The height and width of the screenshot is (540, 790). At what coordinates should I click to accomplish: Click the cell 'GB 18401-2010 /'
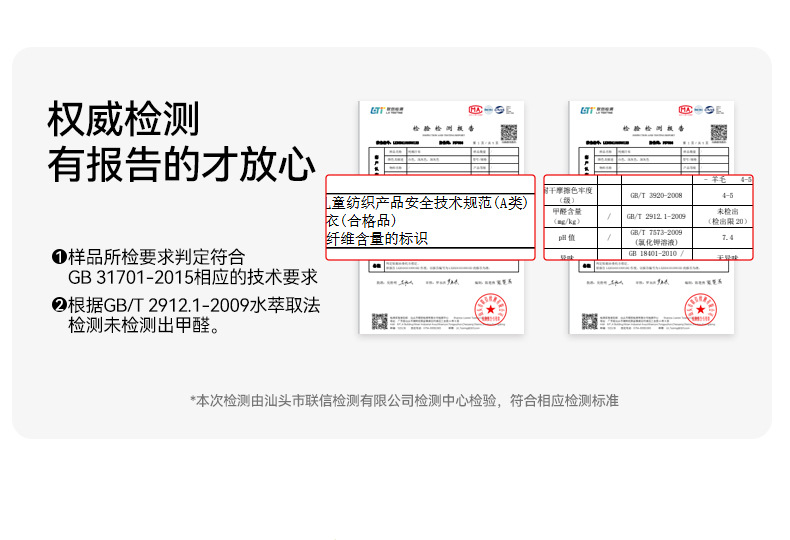coord(657,254)
